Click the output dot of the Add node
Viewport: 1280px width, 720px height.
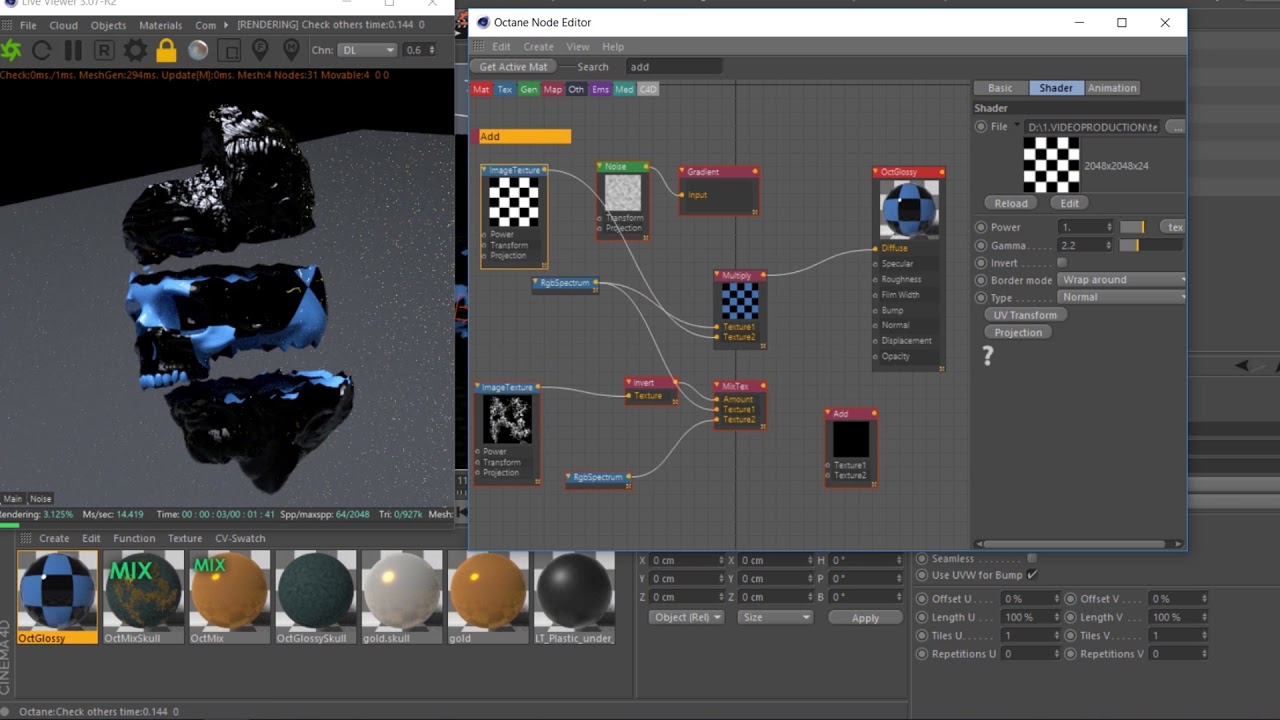coord(874,413)
